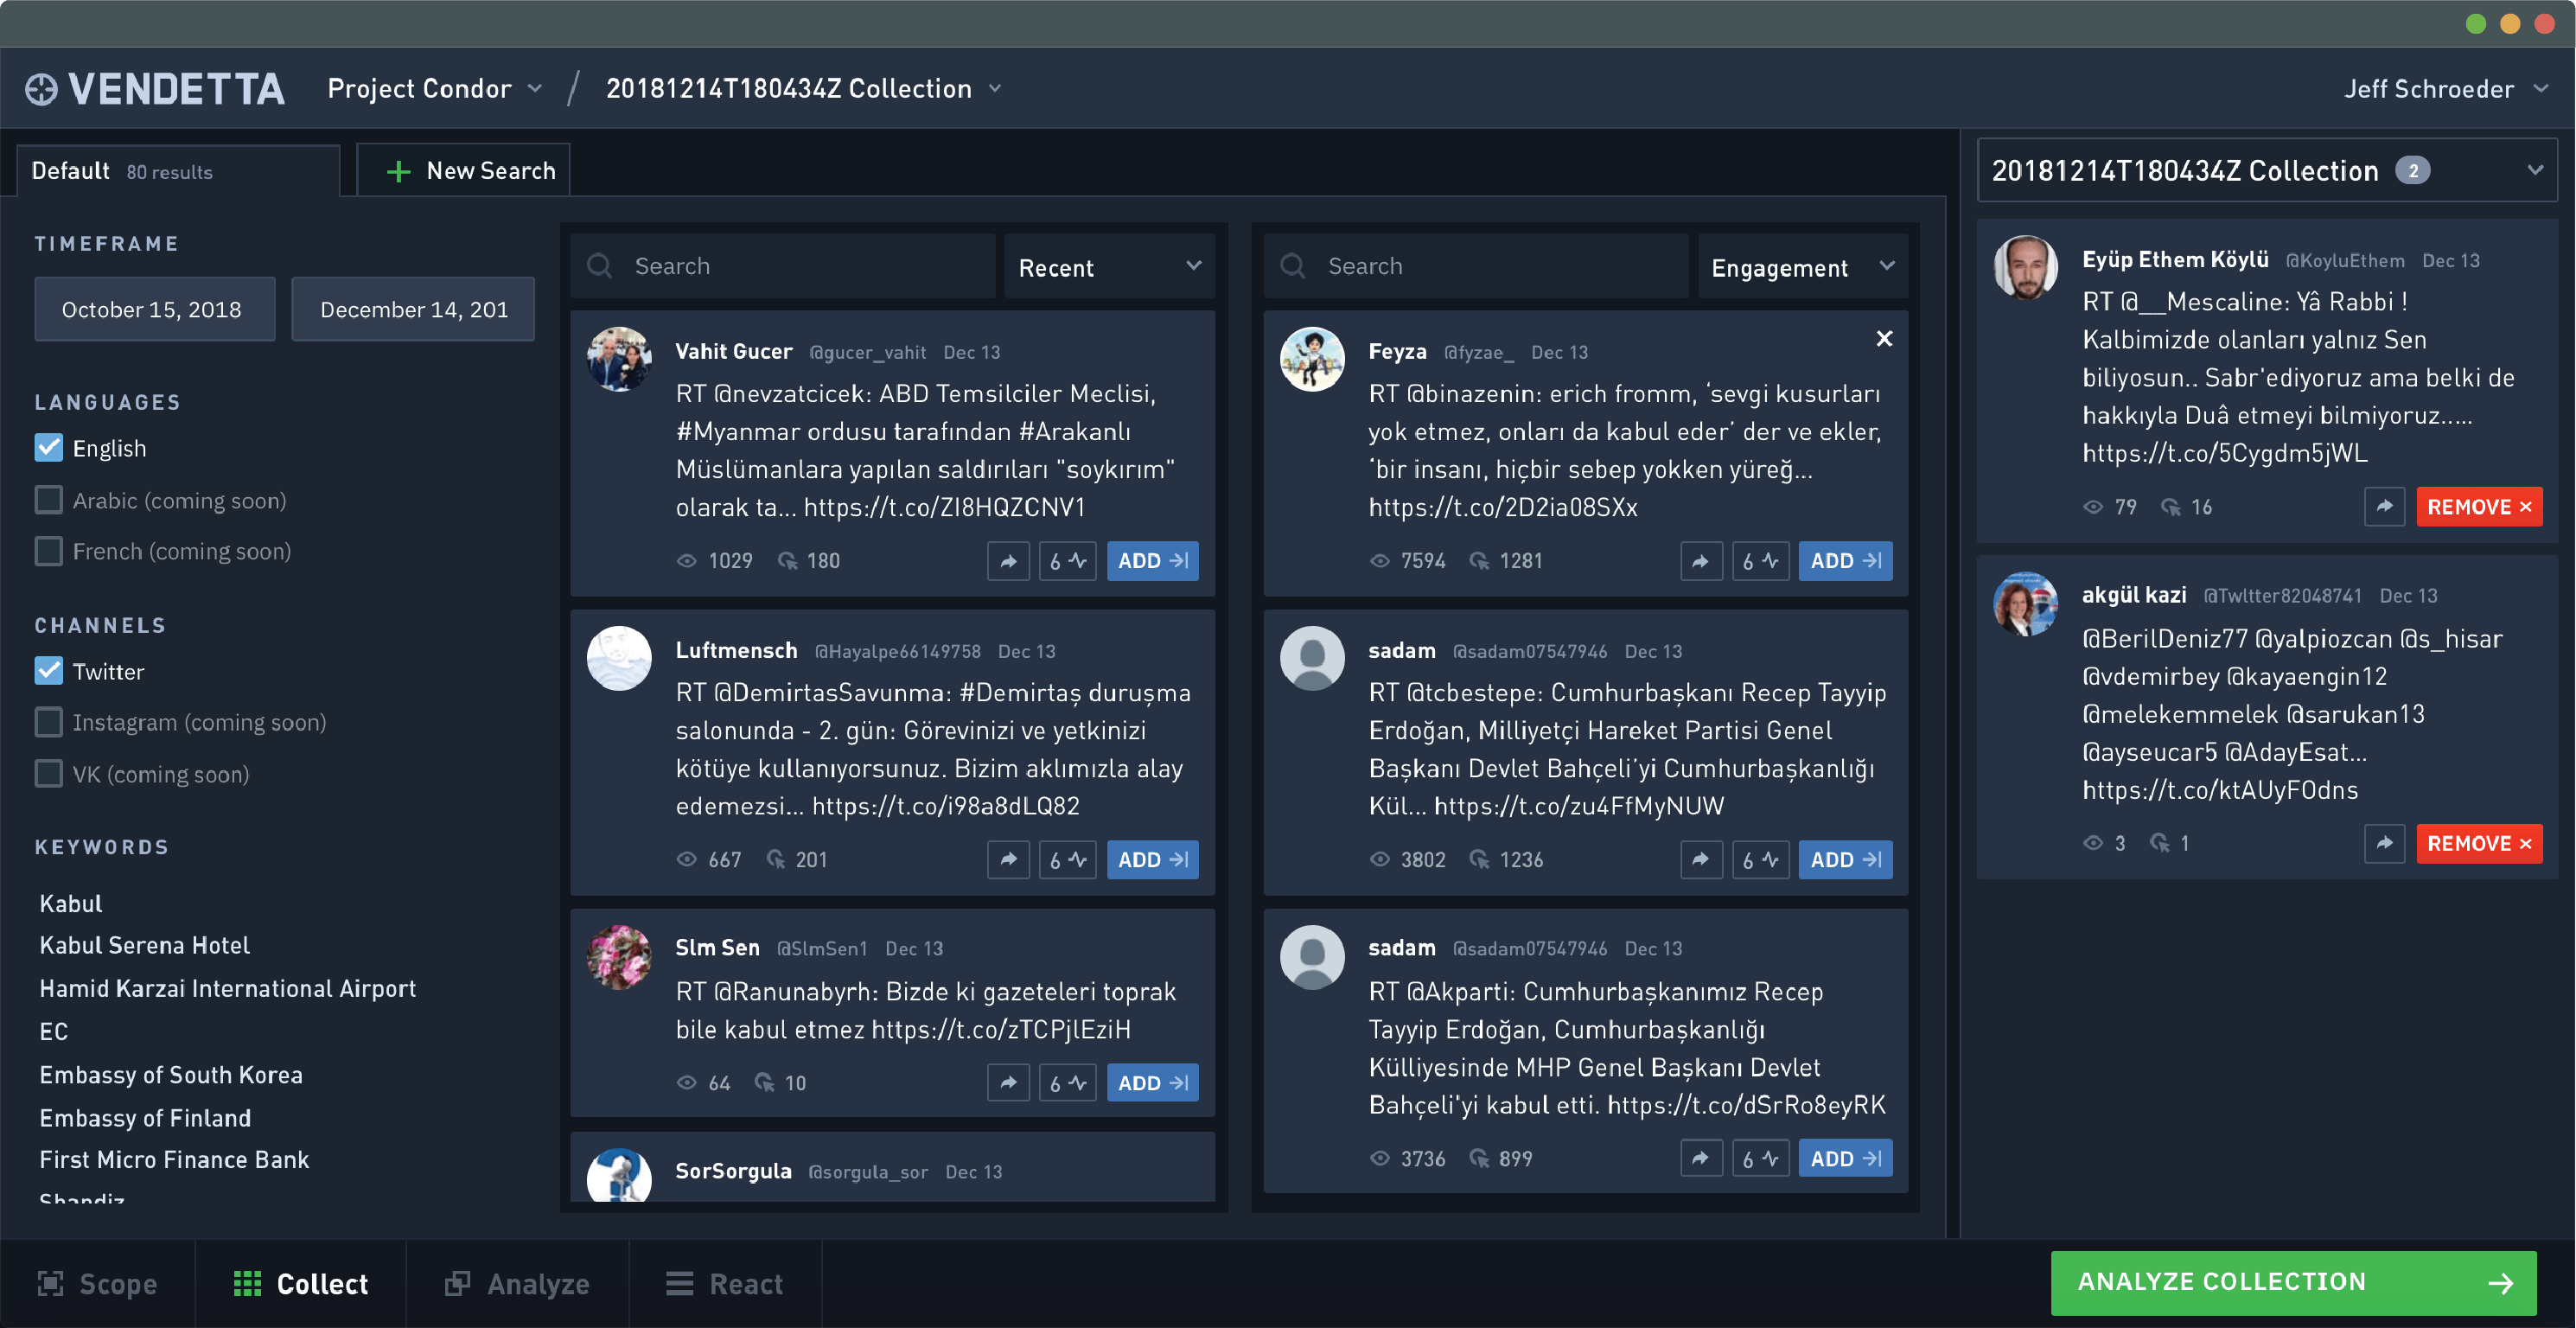
Task: Click the REMOVE icon on akgül kazi post
Action: (x=2476, y=842)
